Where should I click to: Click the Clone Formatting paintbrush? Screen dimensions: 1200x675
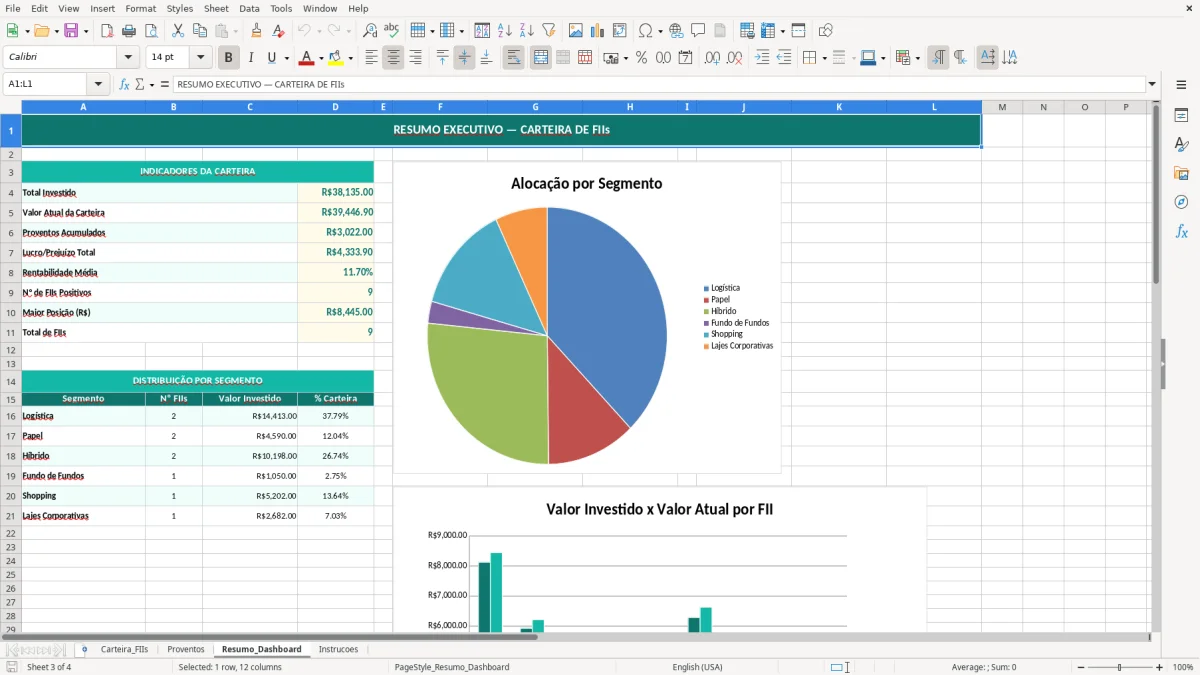pyautogui.click(x=256, y=31)
